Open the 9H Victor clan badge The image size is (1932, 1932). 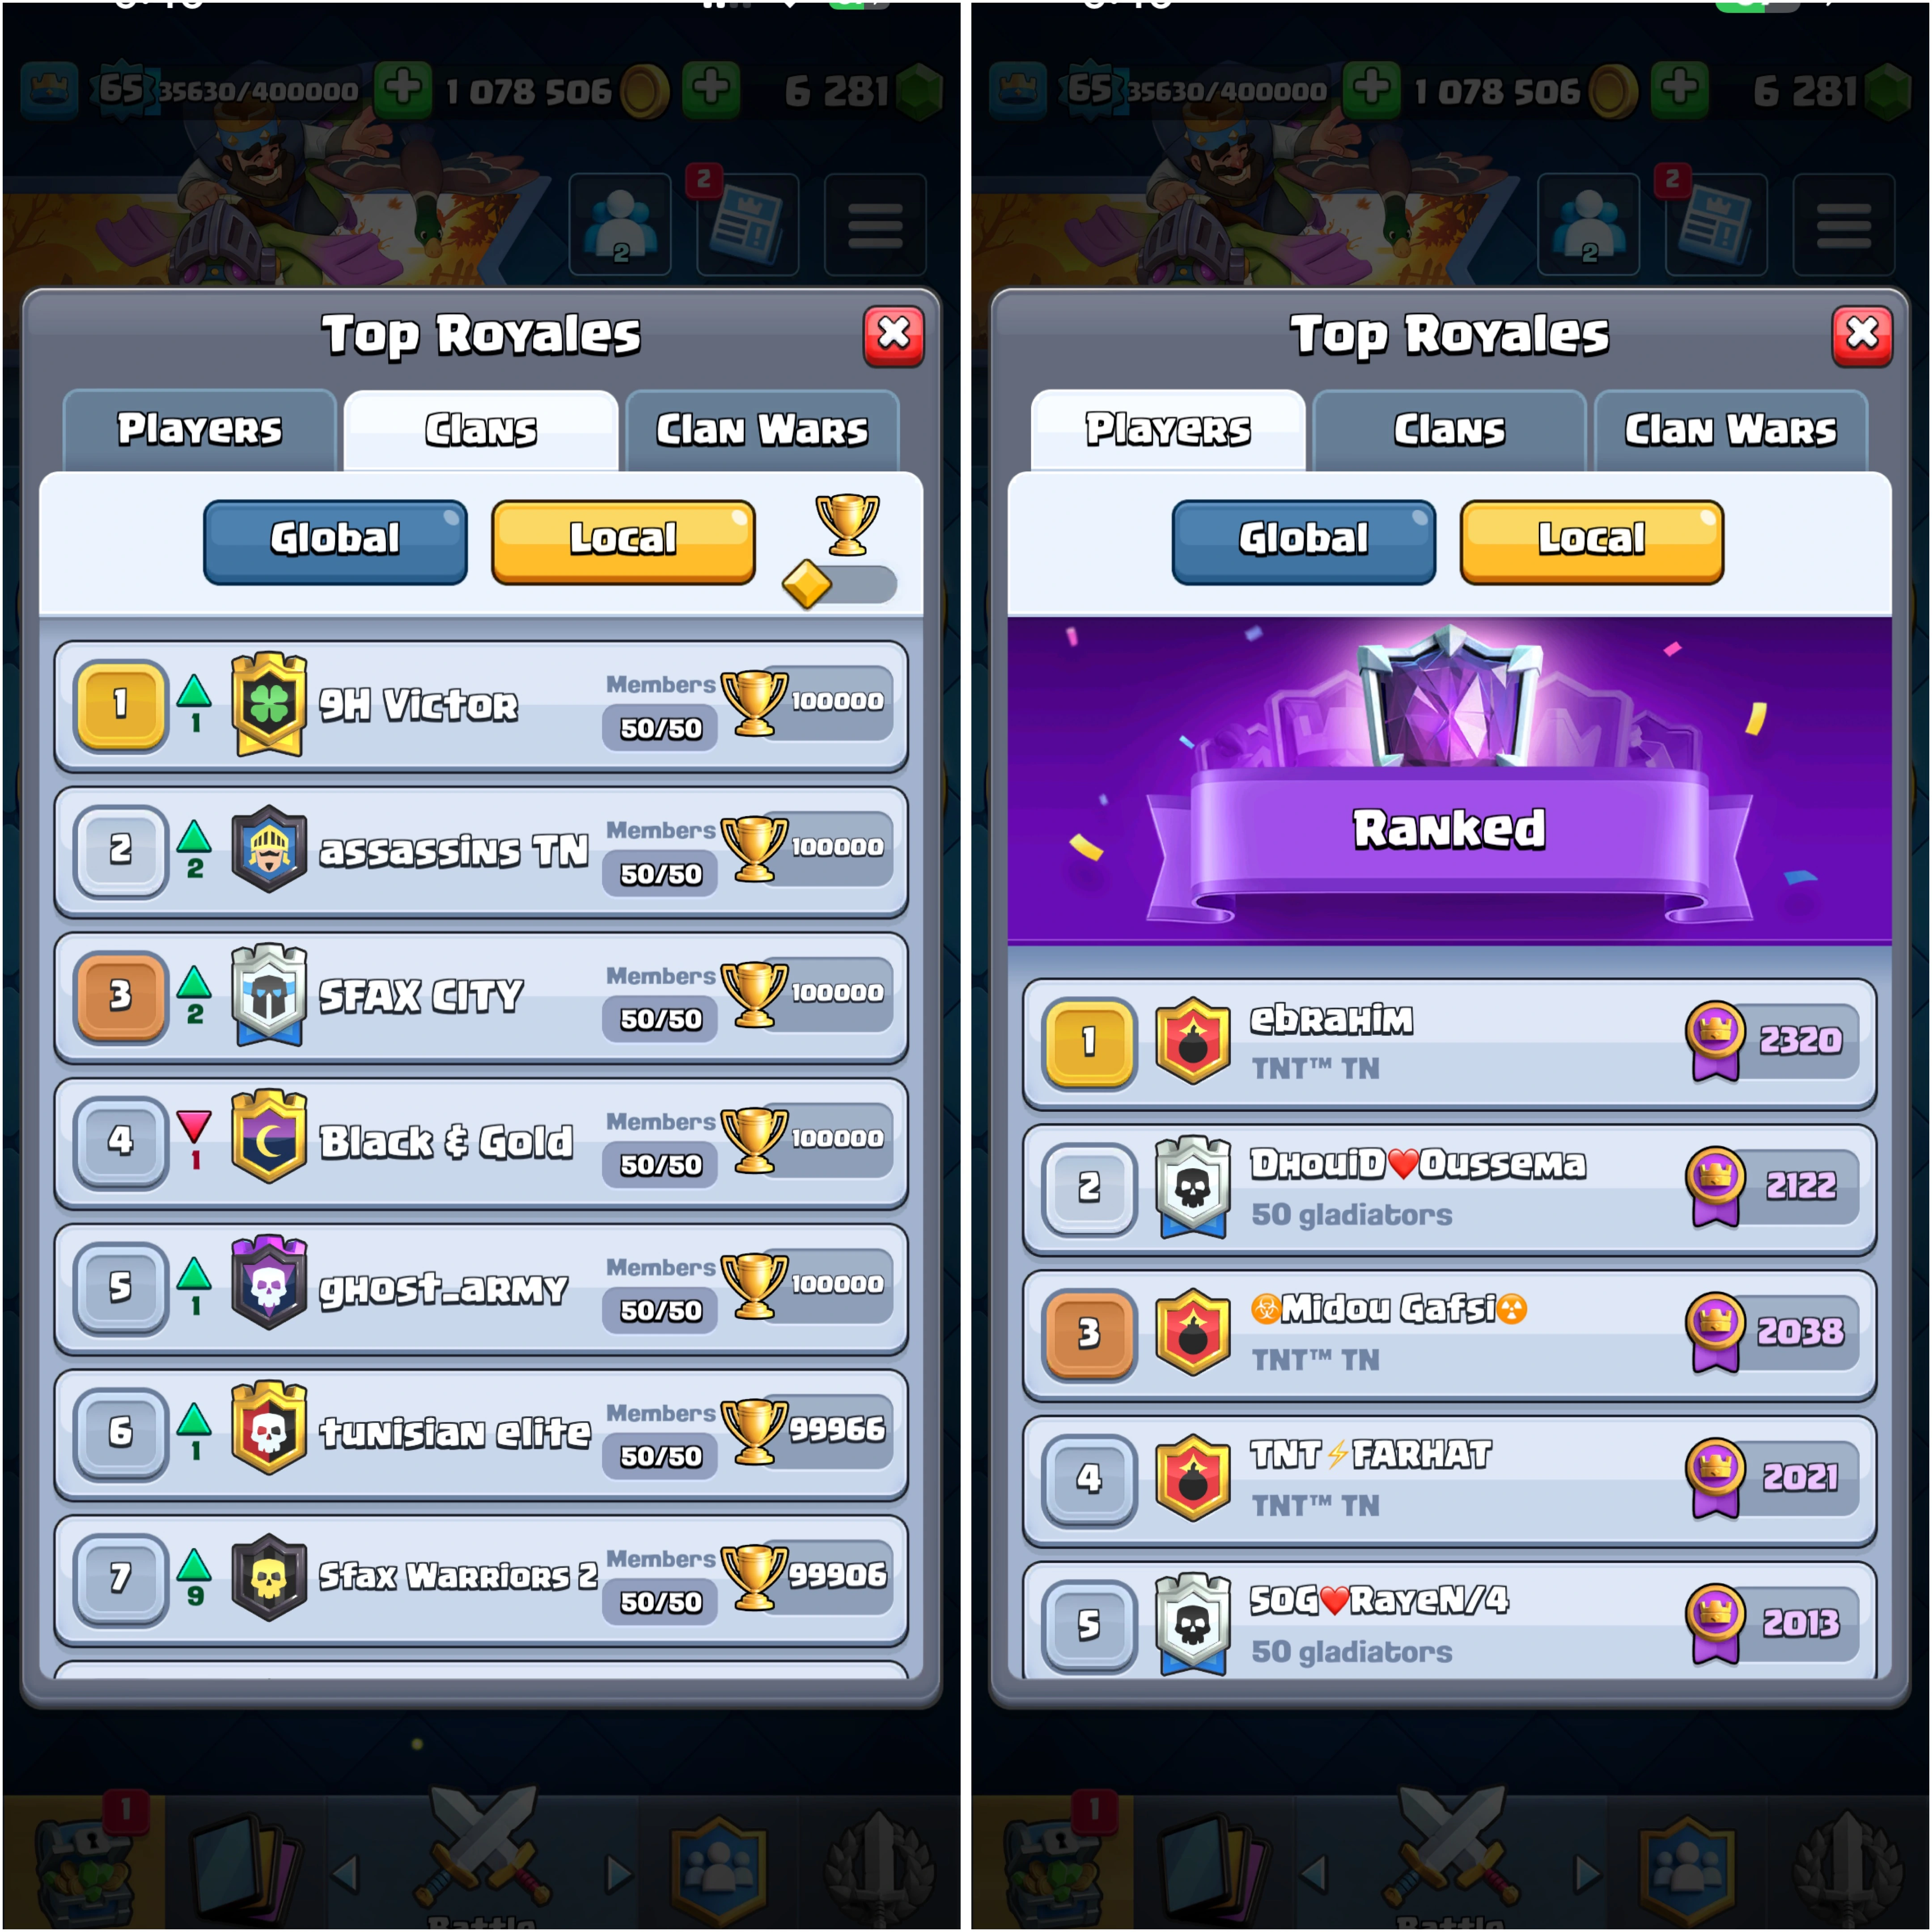[x=268, y=704]
